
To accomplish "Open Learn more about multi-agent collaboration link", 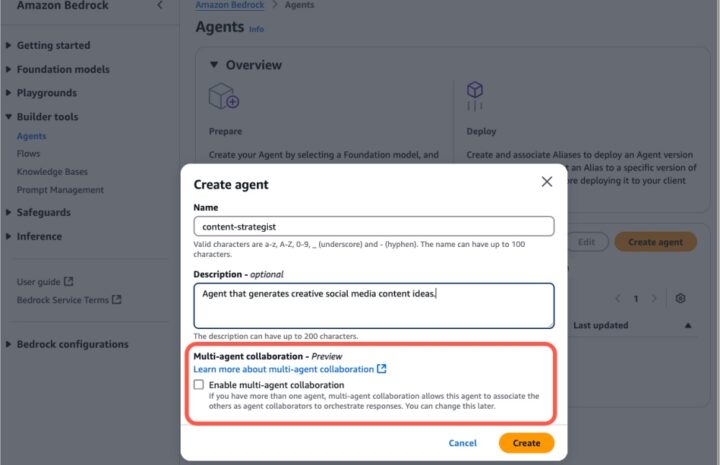I will point(283,369).
